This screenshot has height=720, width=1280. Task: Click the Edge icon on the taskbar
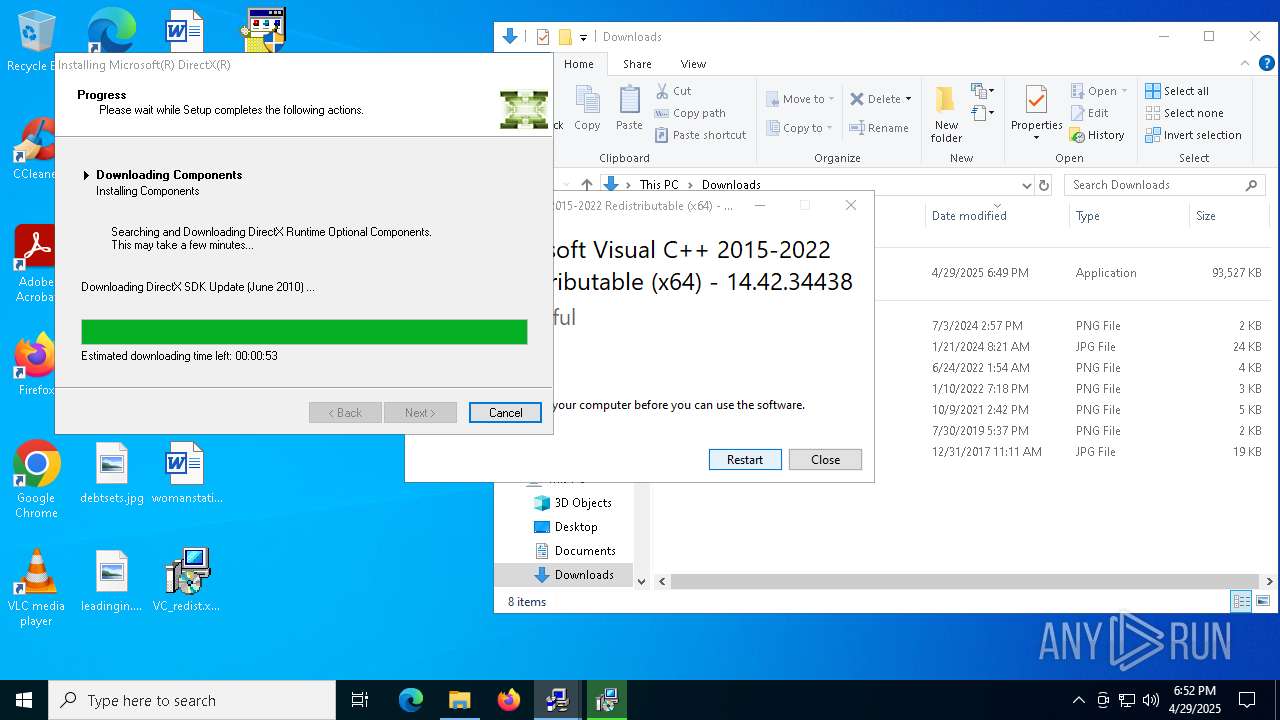coord(411,700)
